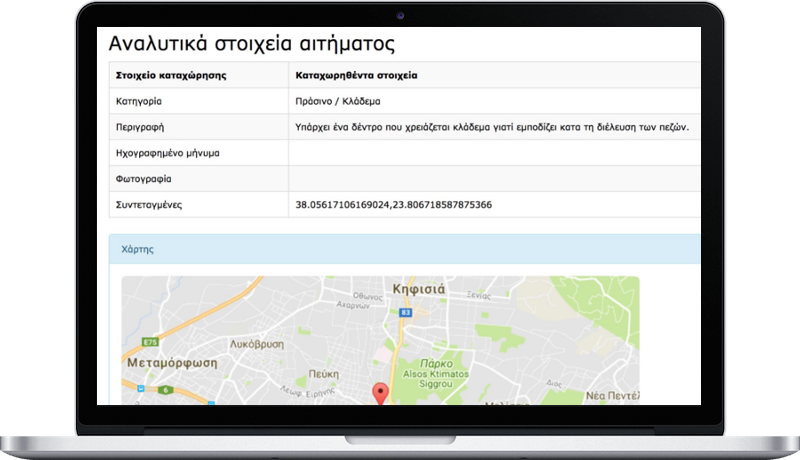Viewport: 800px width, 460px height.
Task: Click the Μεταμόρφωση label on the map
Action: (x=173, y=363)
